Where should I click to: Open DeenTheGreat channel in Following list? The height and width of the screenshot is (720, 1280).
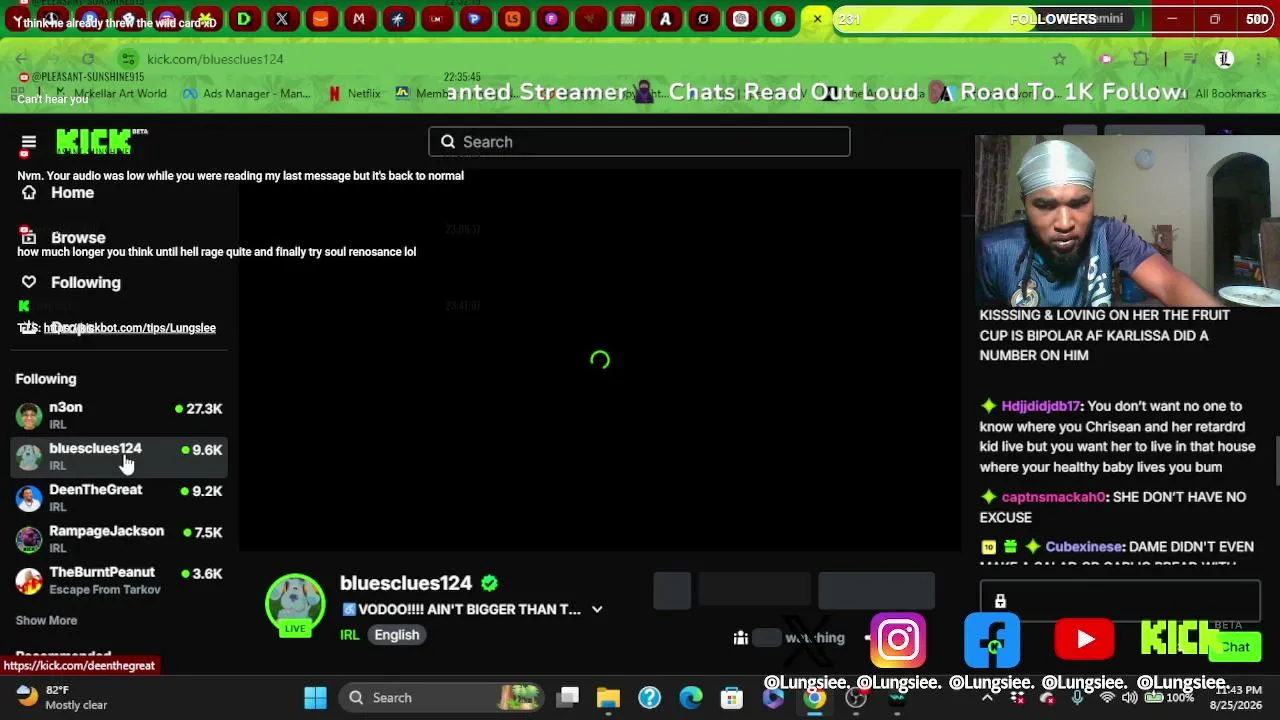point(119,497)
